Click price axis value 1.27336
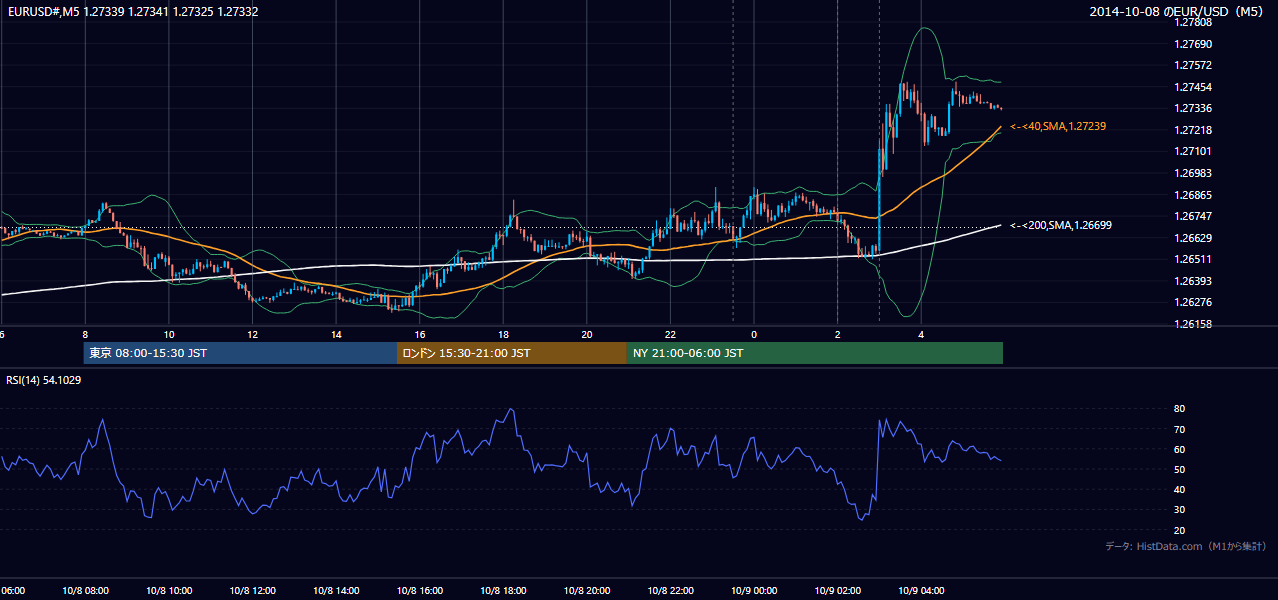1278x600 pixels. click(1194, 108)
